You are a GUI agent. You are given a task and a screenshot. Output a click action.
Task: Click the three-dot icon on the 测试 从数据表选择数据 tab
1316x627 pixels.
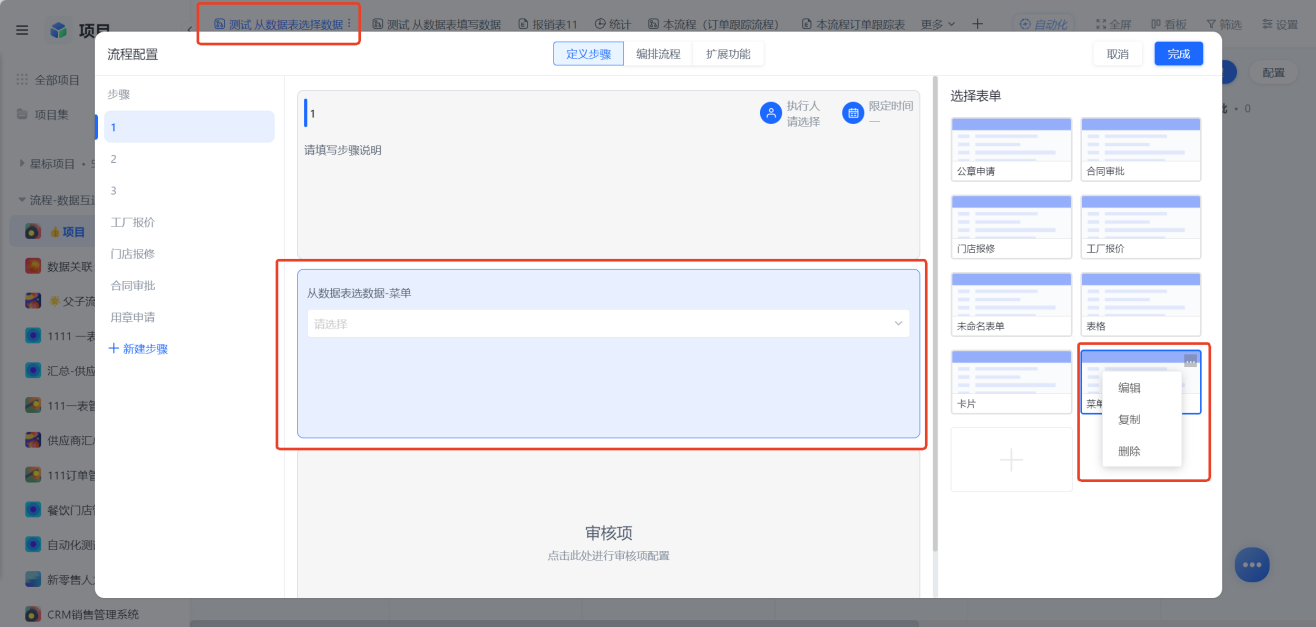click(349, 24)
